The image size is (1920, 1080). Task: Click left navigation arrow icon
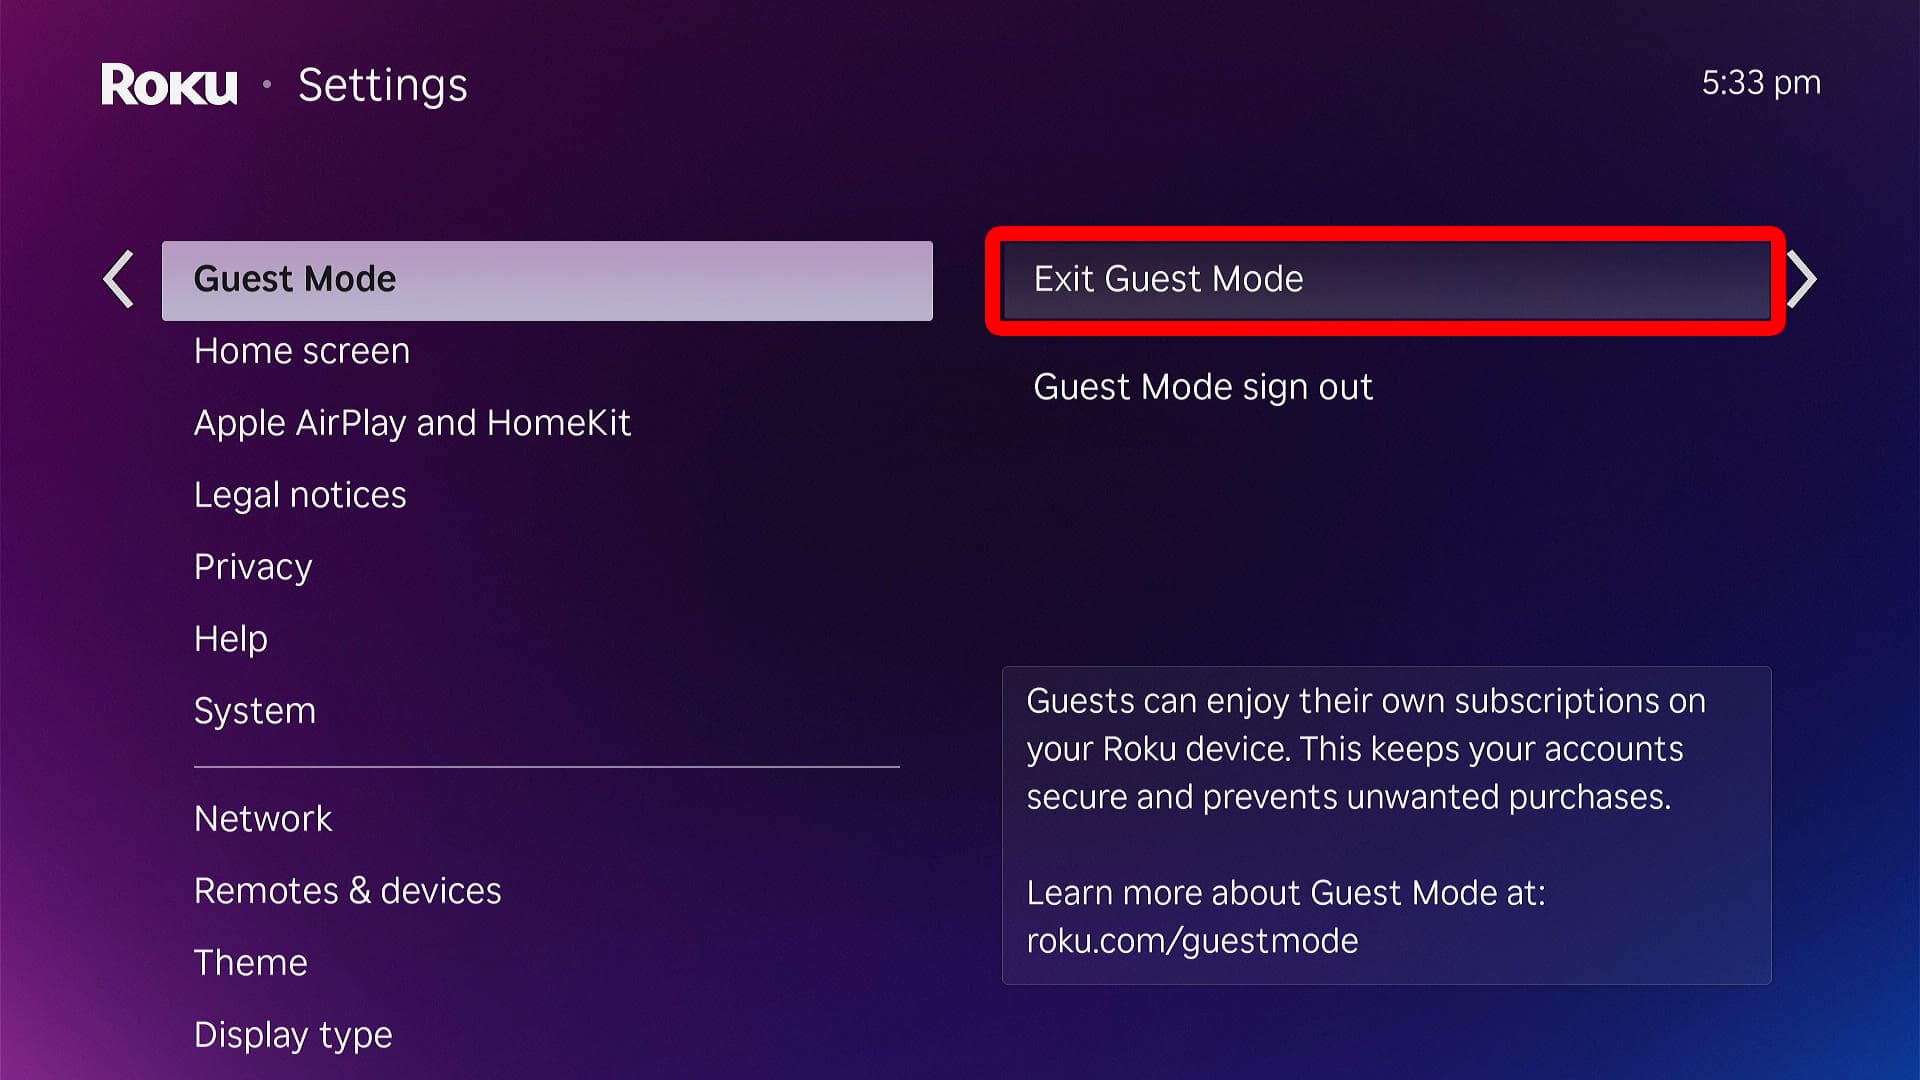click(119, 278)
